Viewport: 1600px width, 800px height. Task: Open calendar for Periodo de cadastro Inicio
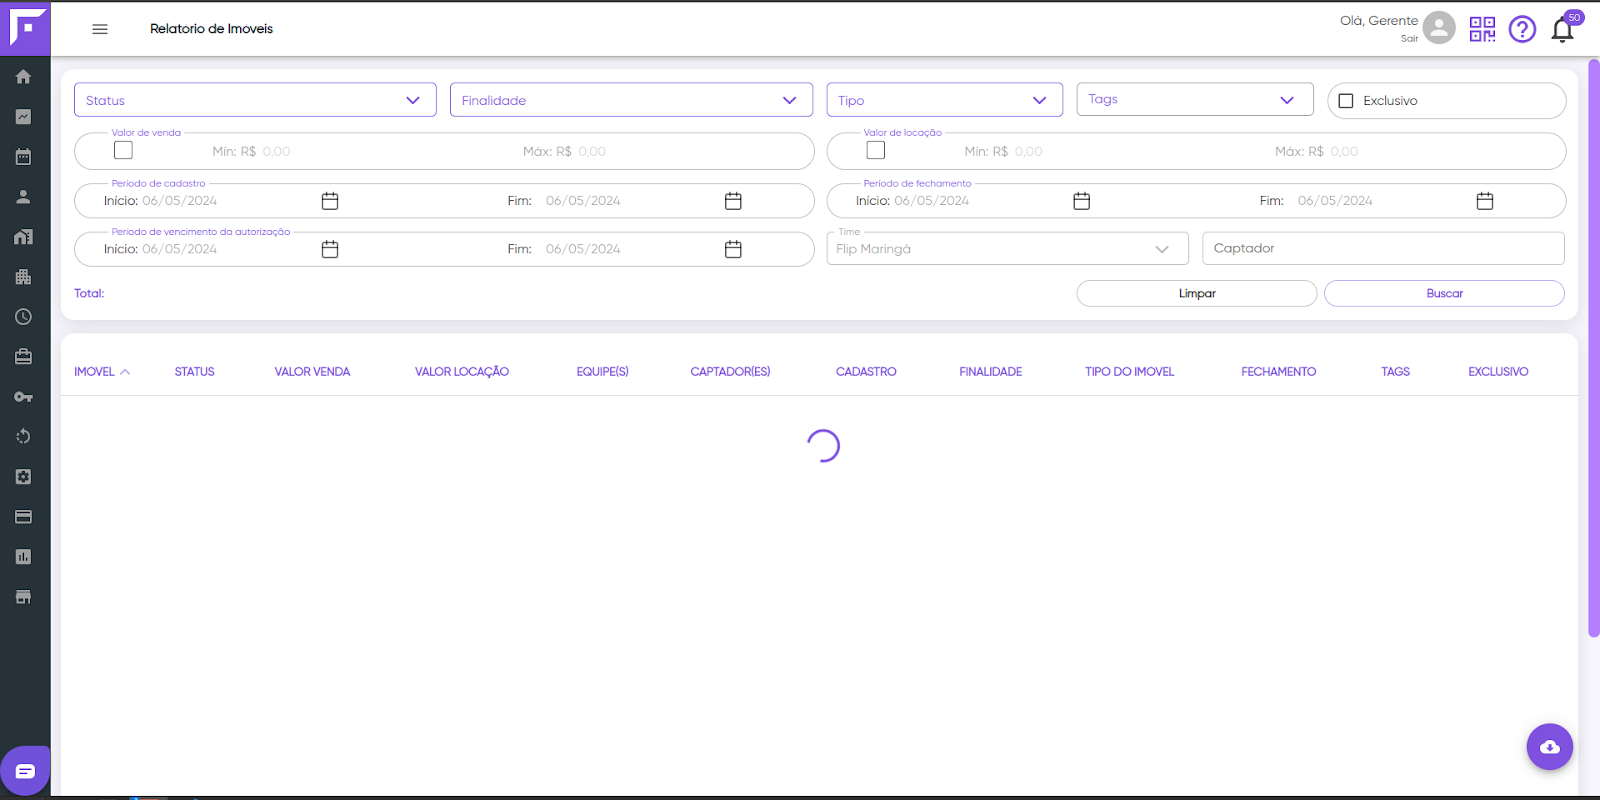(330, 201)
